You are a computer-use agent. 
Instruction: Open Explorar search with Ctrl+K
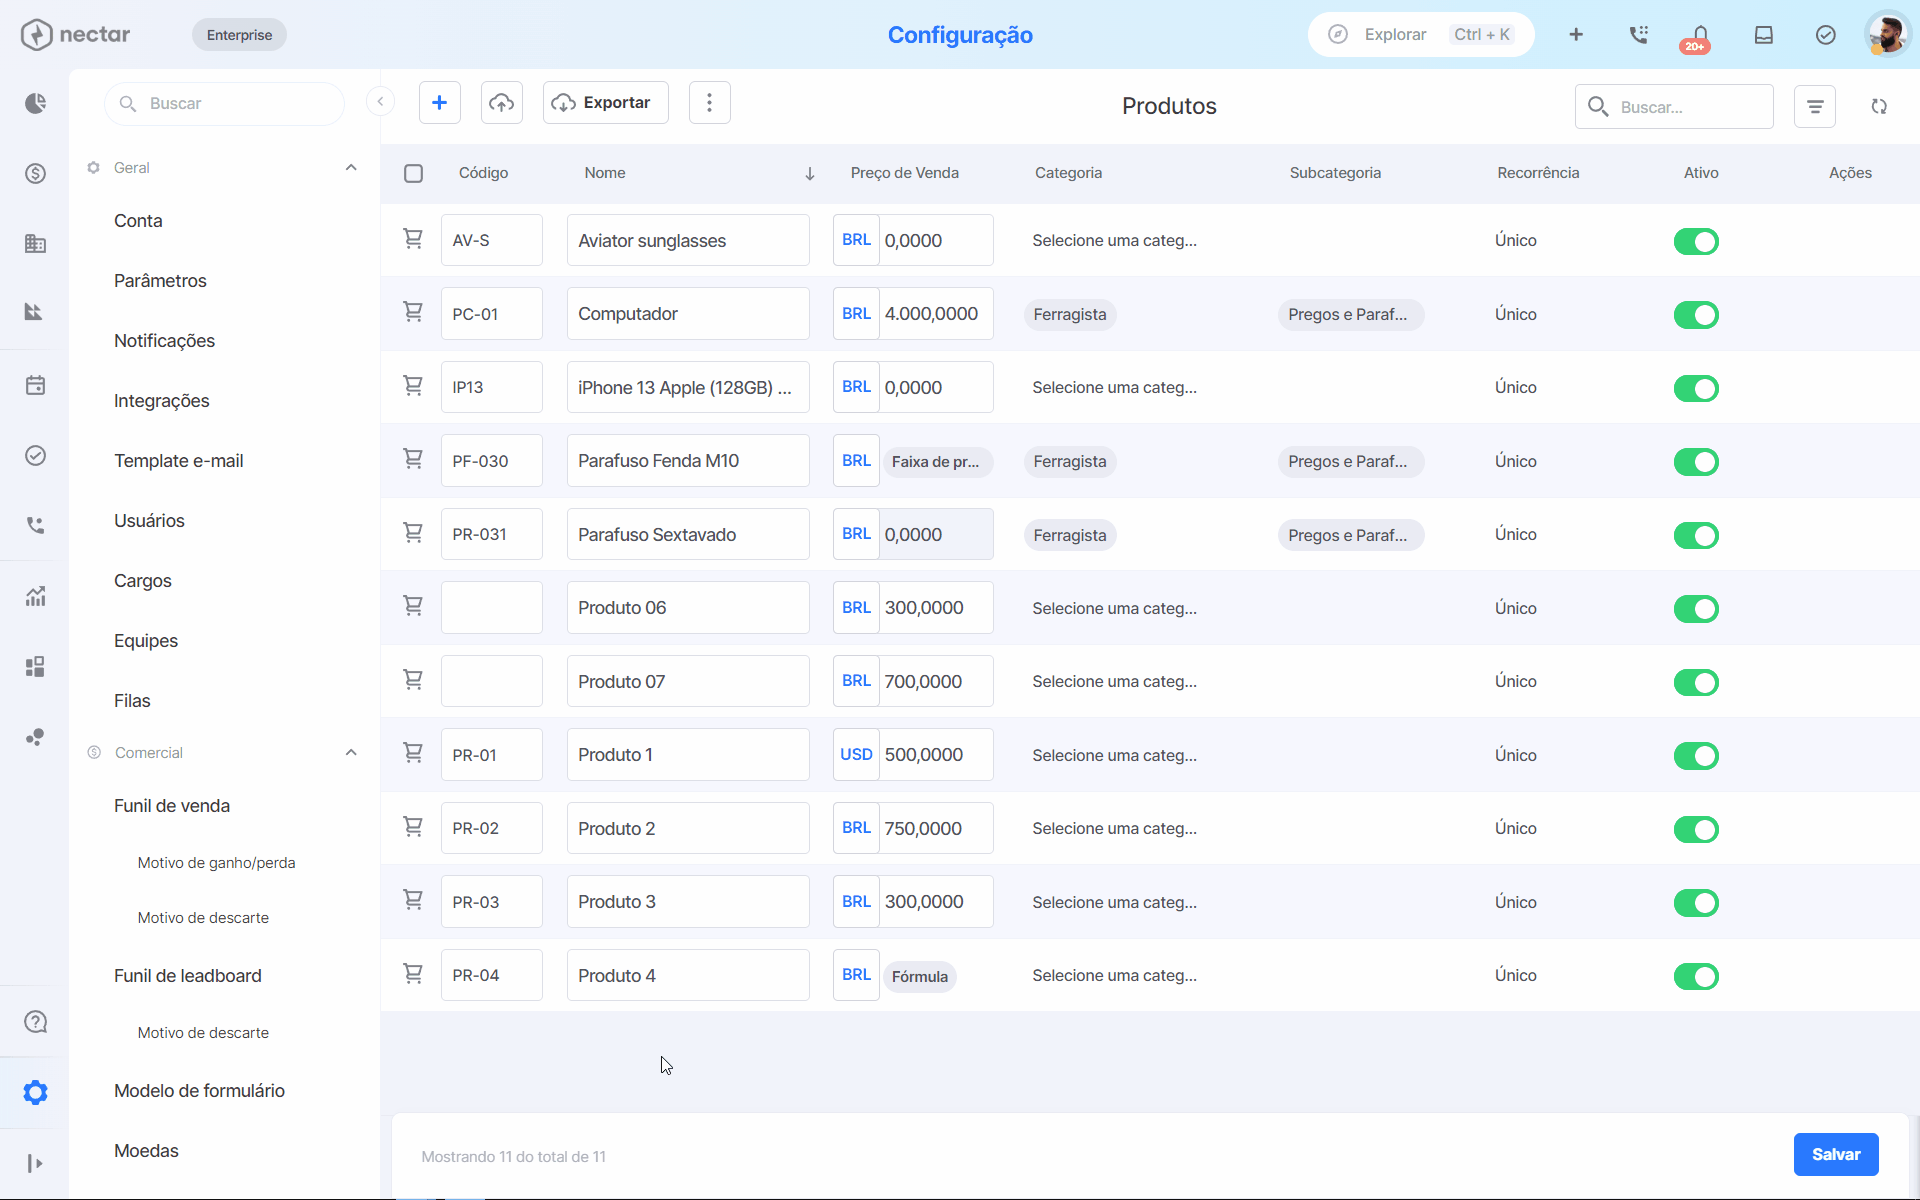point(1421,35)
